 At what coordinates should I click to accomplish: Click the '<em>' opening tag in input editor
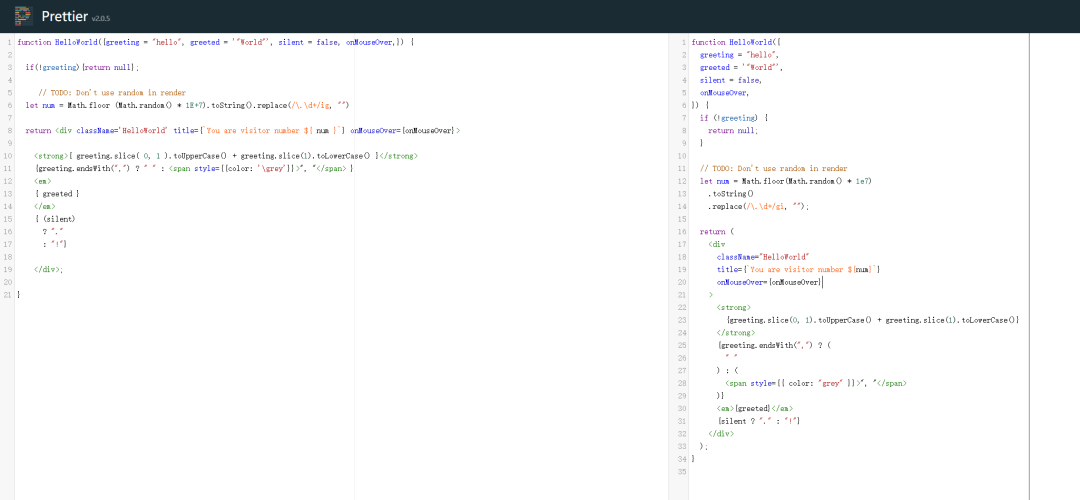coord(42,181)
